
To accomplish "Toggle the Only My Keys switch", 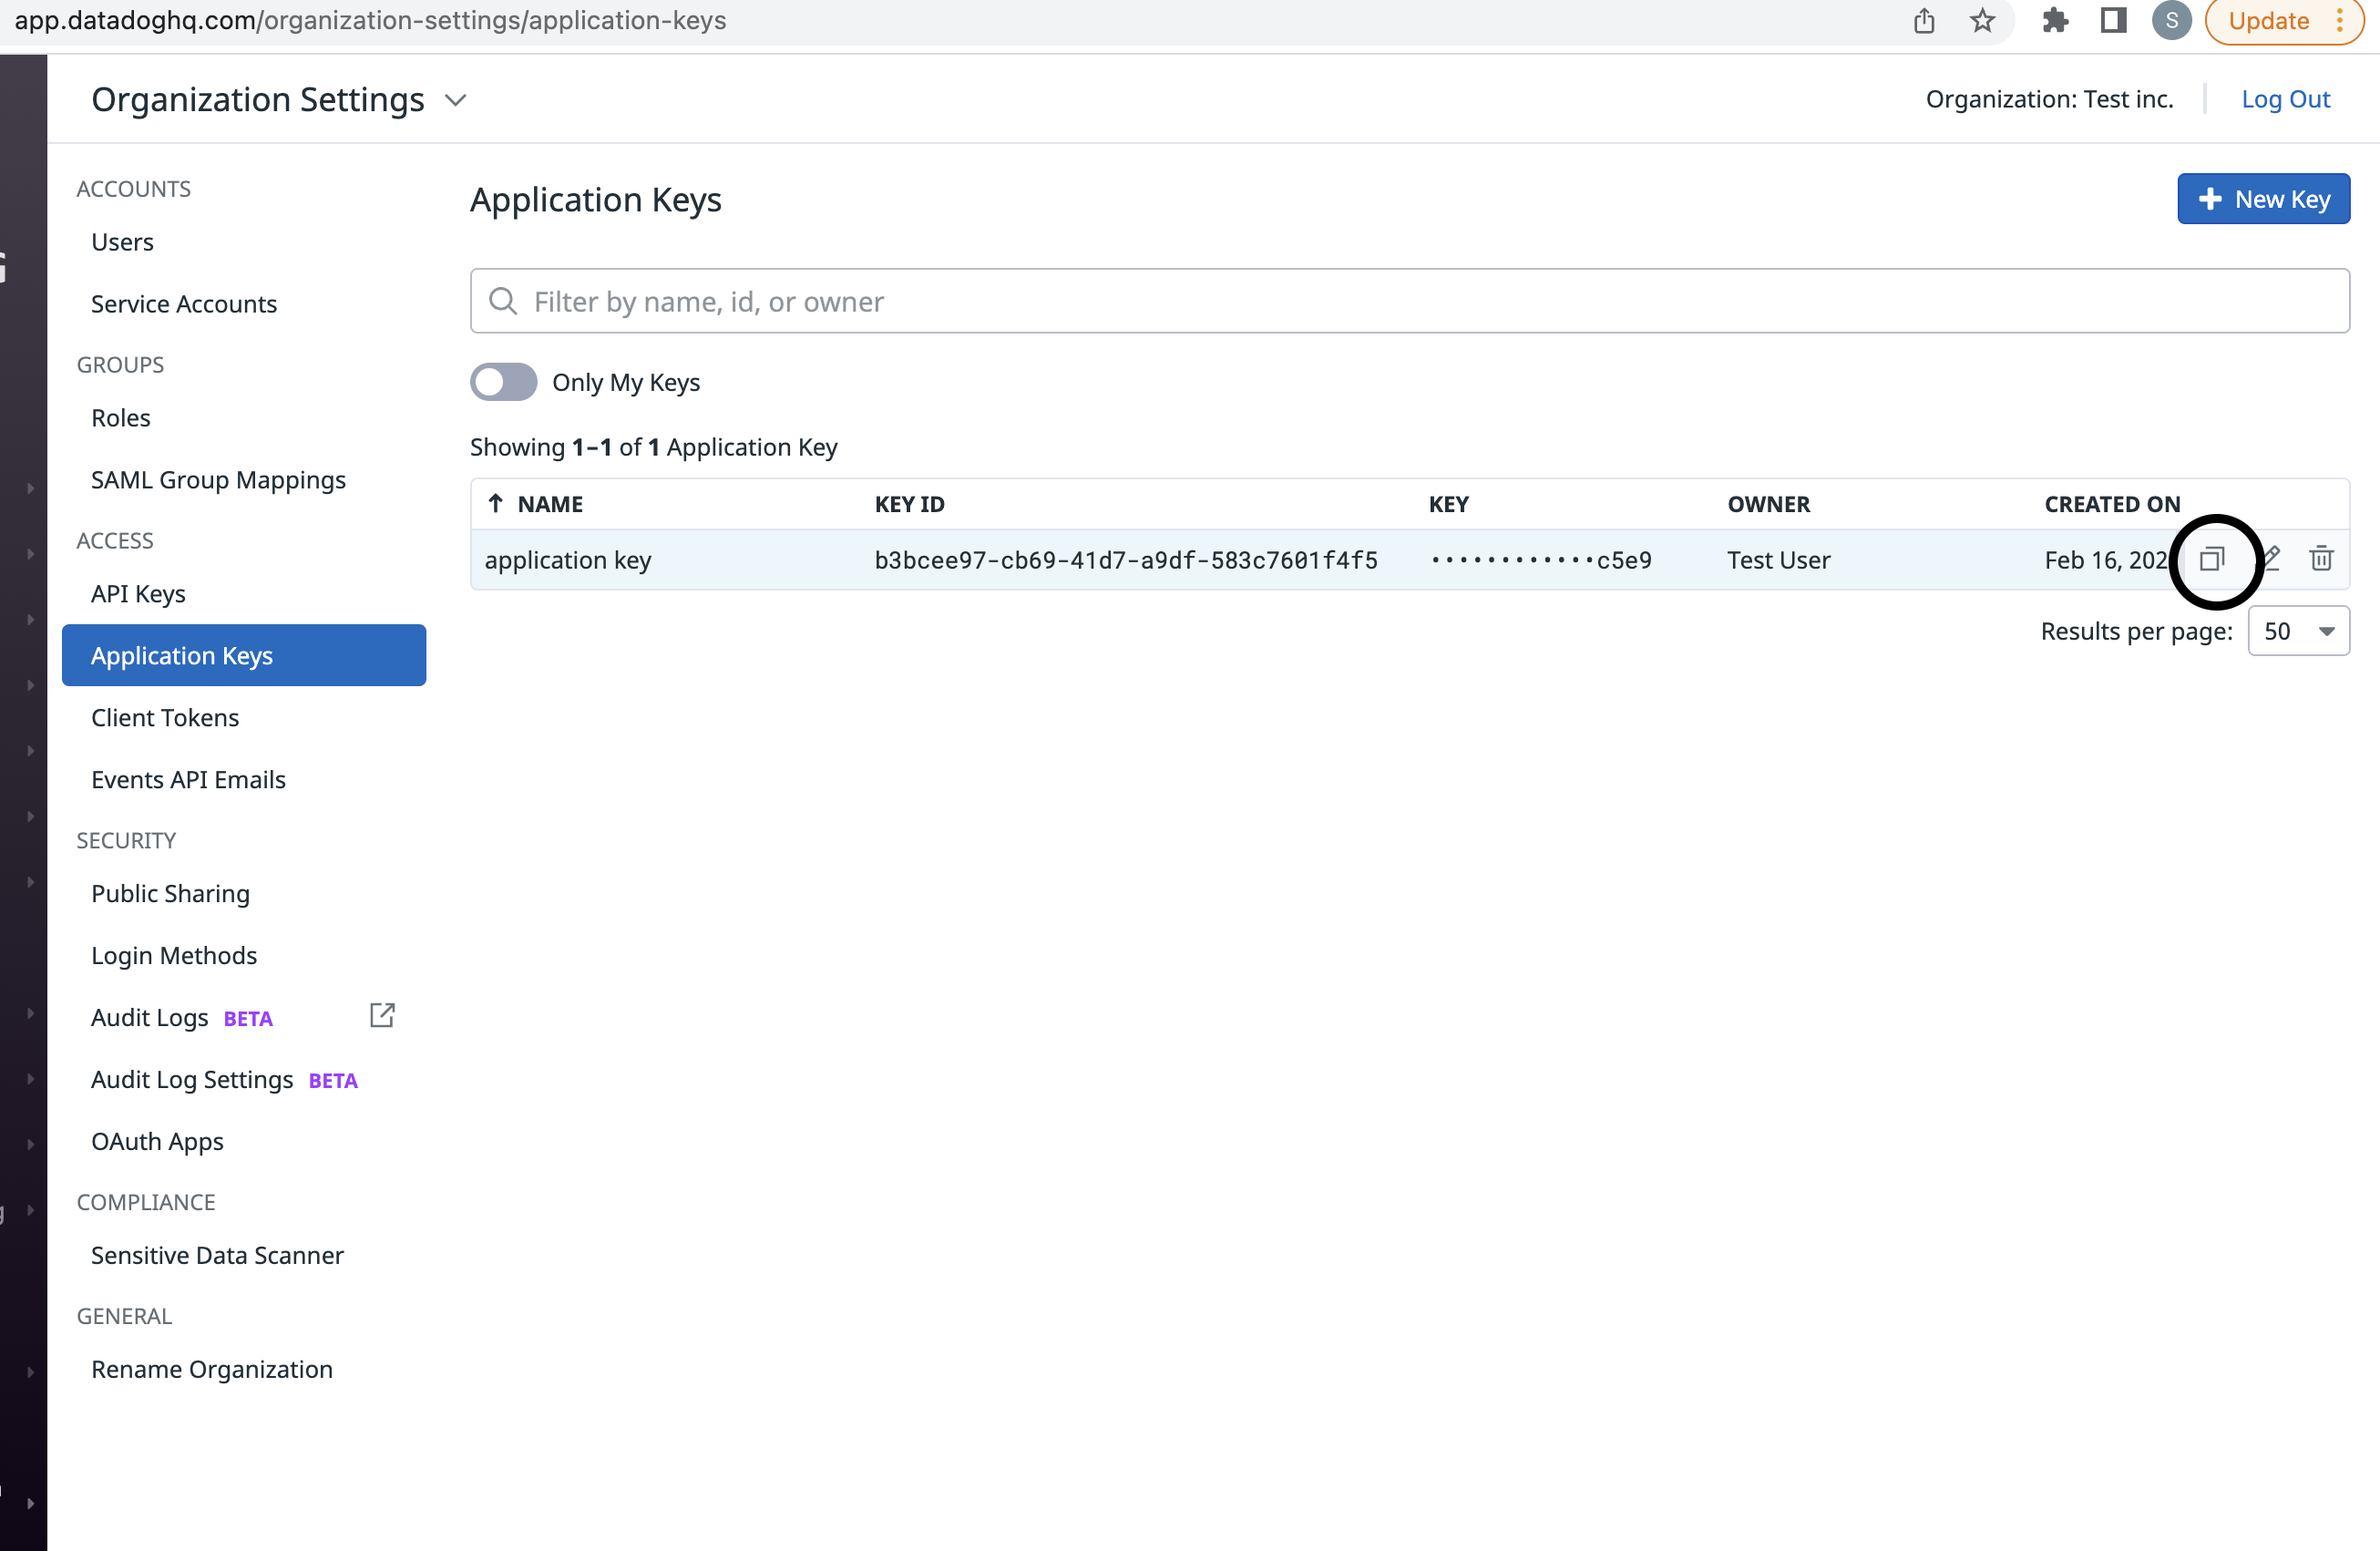I will point(503,382).
